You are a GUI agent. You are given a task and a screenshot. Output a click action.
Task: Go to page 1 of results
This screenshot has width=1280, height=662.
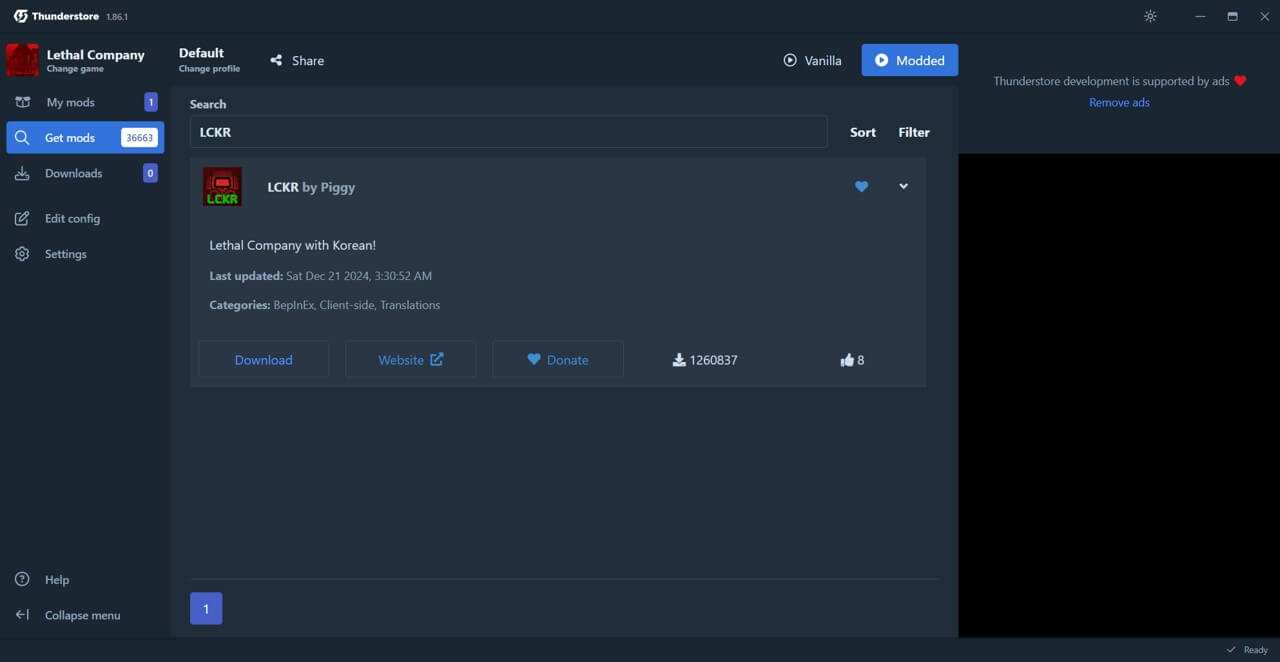click(206, 608)
